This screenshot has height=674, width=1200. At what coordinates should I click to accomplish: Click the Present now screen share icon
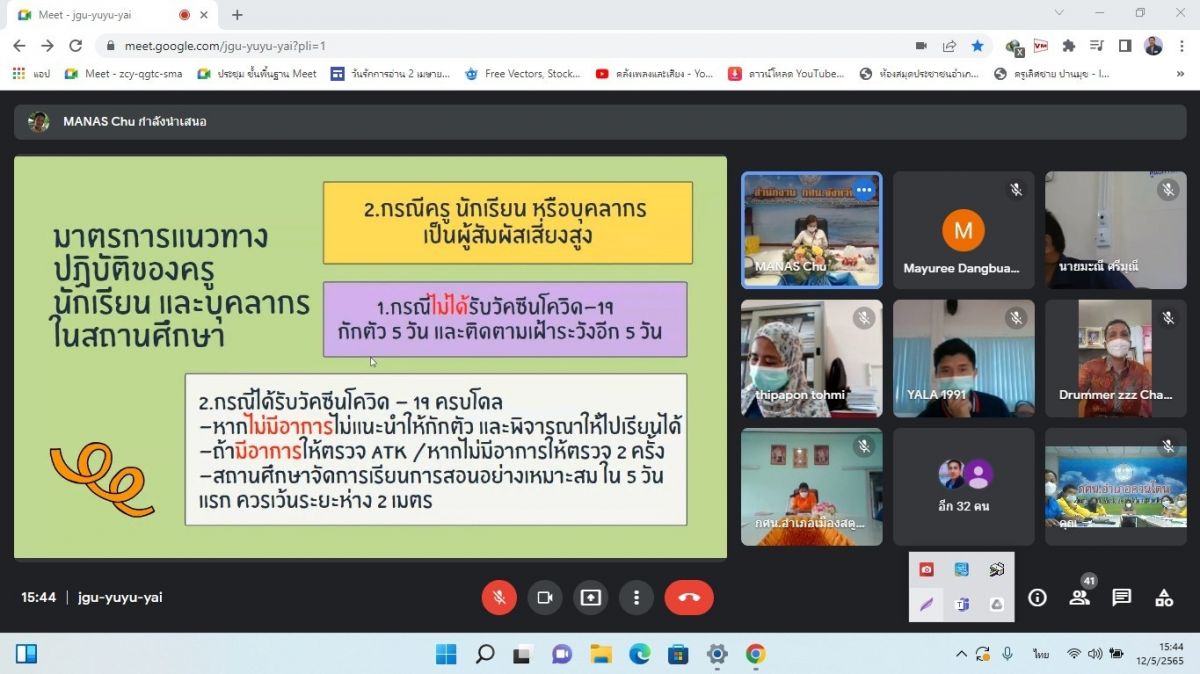click(591, 598)
